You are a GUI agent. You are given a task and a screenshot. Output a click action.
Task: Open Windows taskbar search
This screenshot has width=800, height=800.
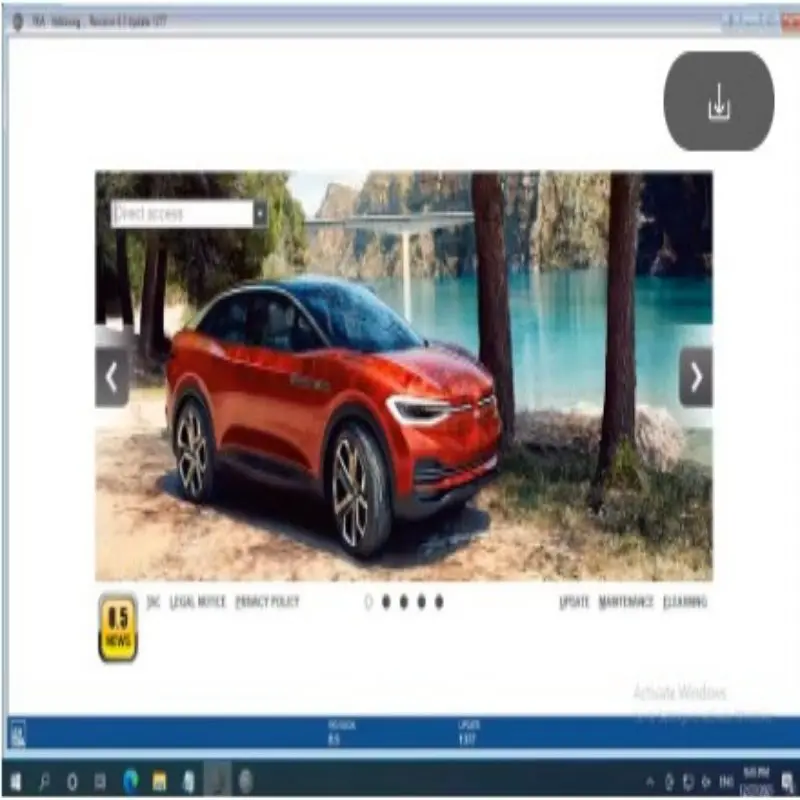[44, 781]
